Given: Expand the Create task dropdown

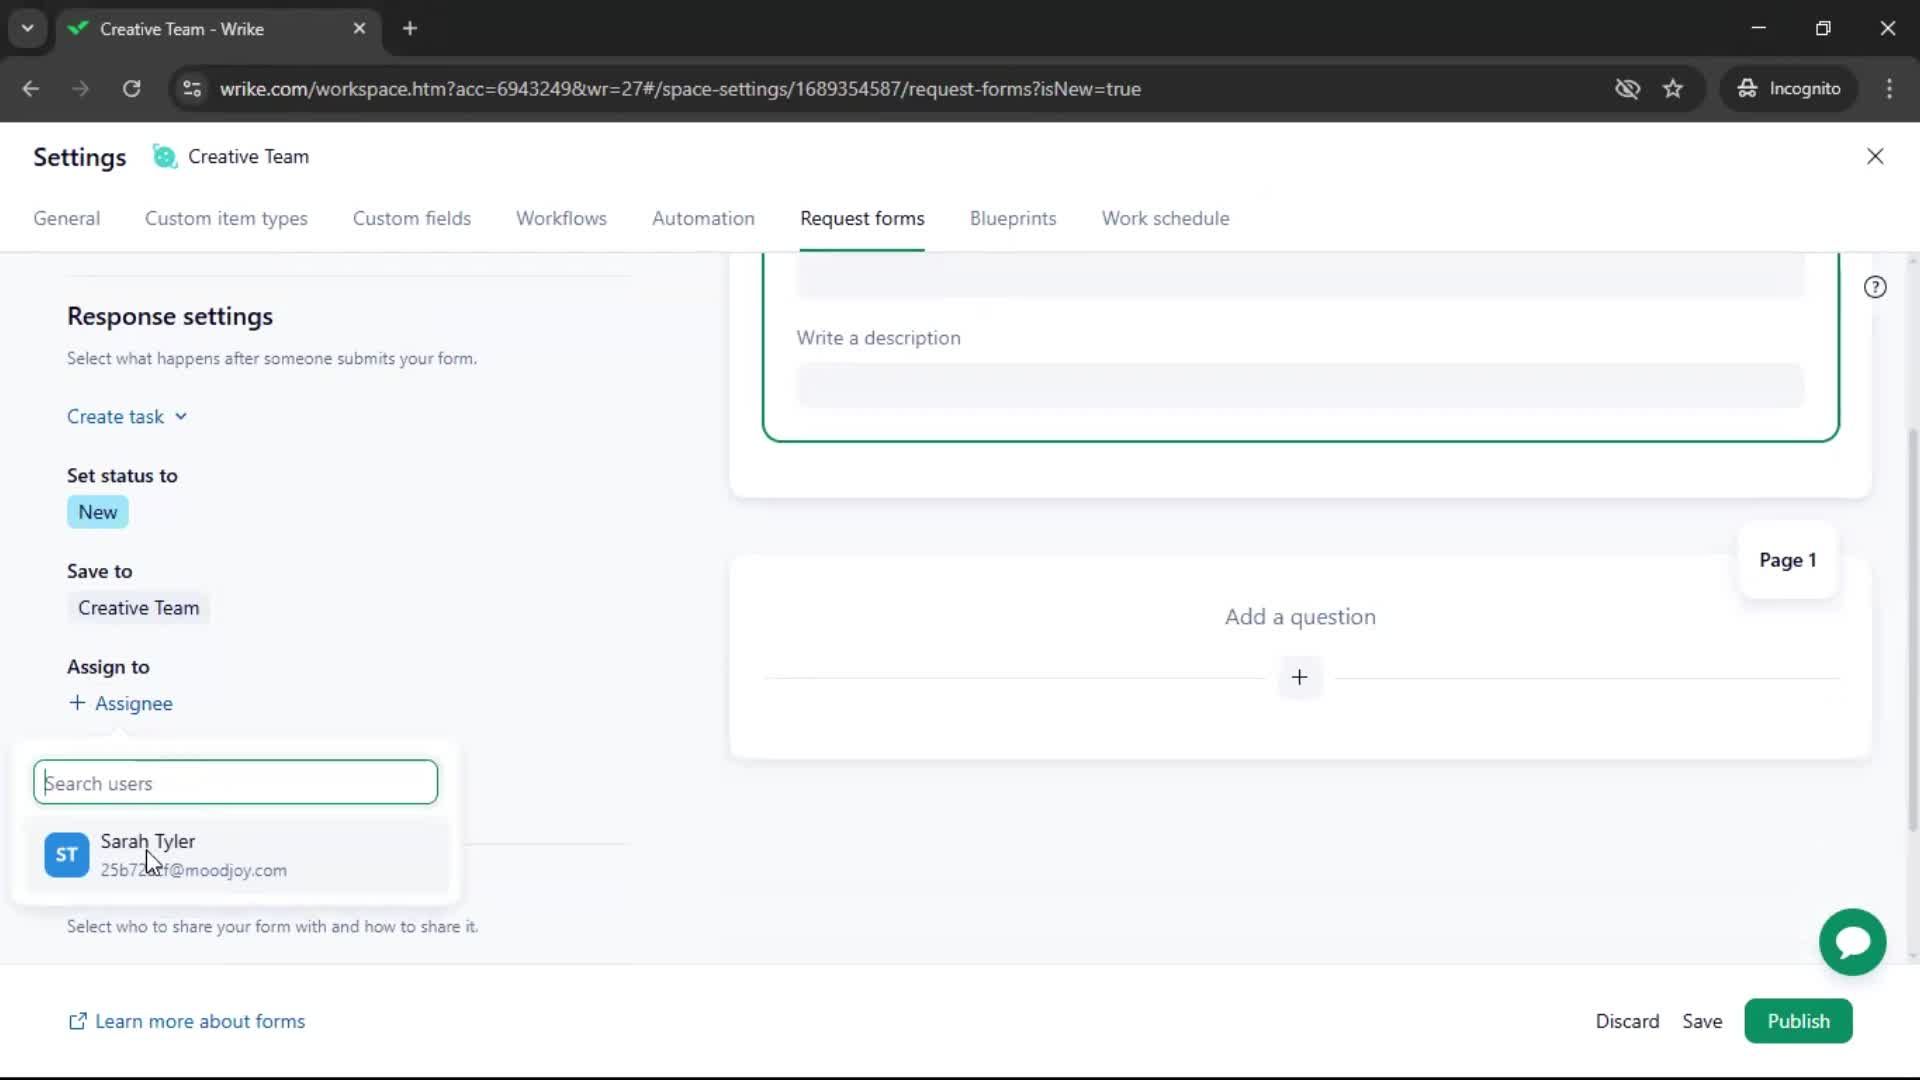Looking at the screenshot, I should pyautogui.click(x=127, y=417).
